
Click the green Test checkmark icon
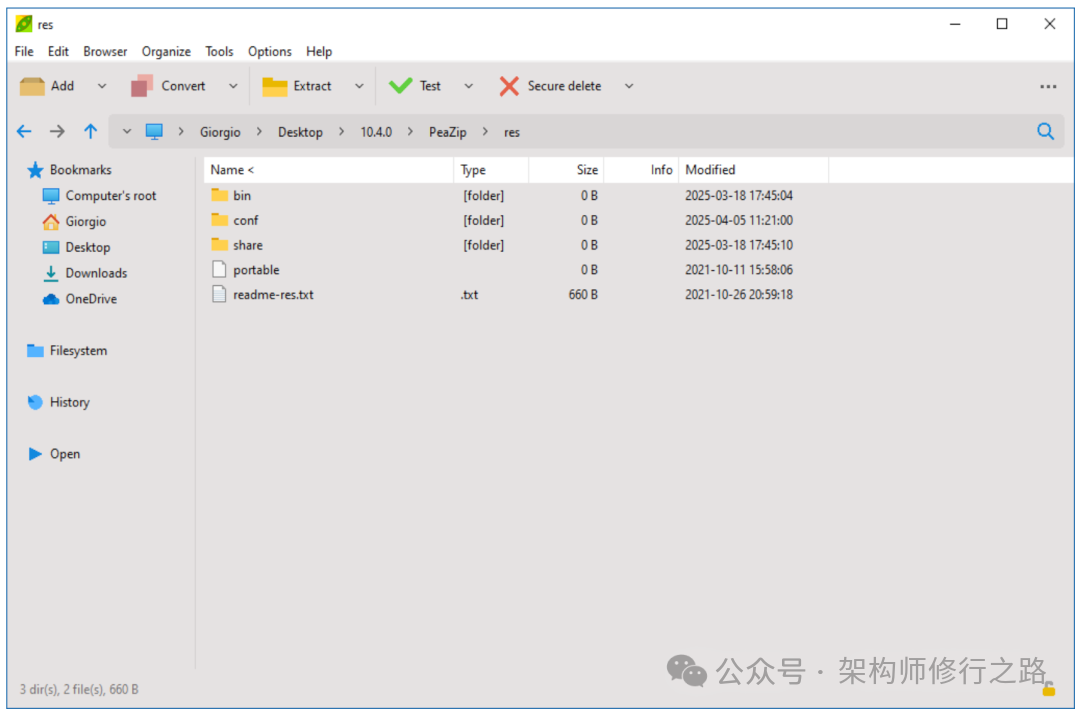point(400,86)
